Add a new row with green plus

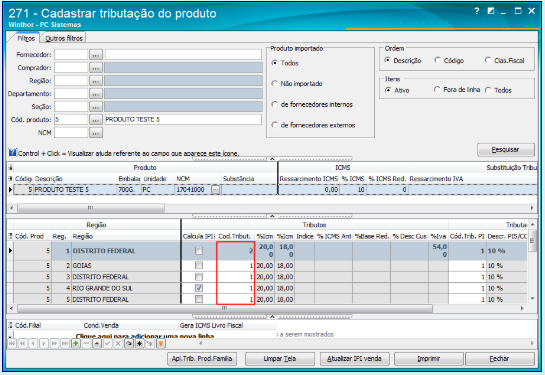pos(76,344)
